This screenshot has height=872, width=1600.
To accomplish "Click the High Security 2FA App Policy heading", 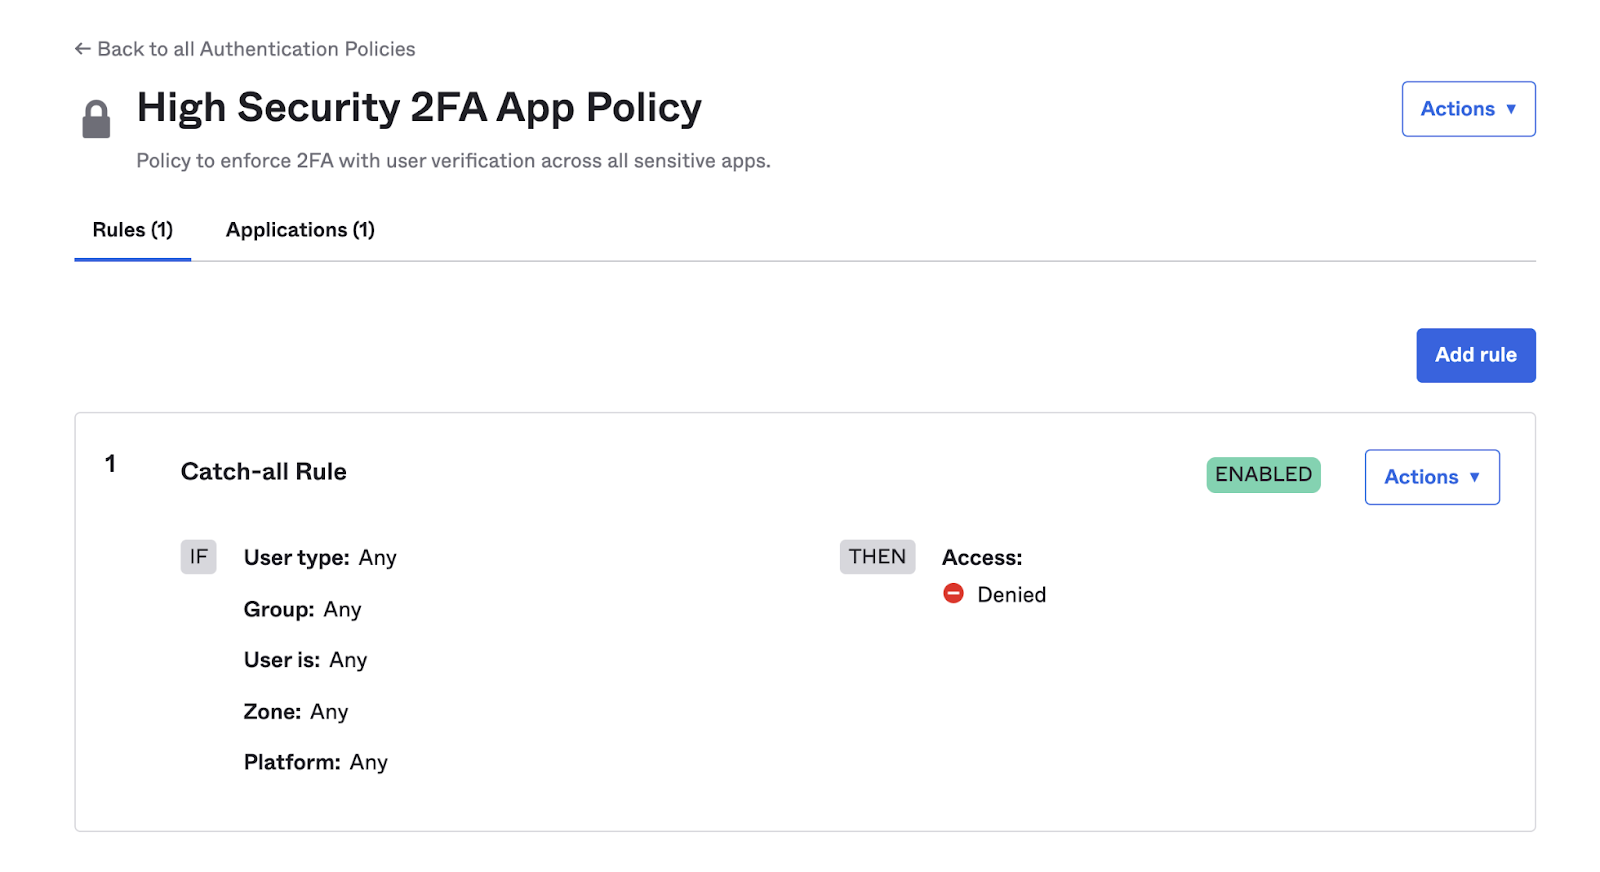I will point(419,108).
